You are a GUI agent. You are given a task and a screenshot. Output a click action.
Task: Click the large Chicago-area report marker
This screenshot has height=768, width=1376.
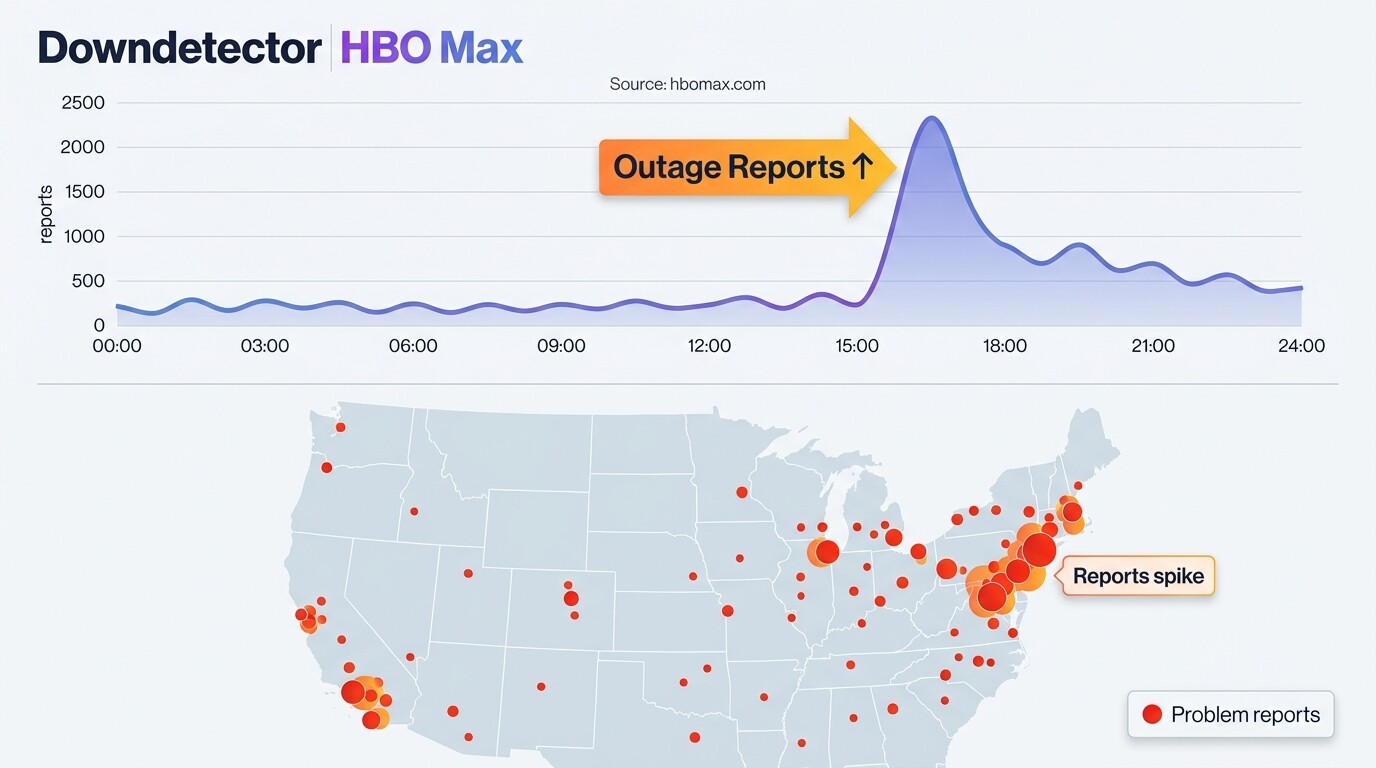click(827, 552)
